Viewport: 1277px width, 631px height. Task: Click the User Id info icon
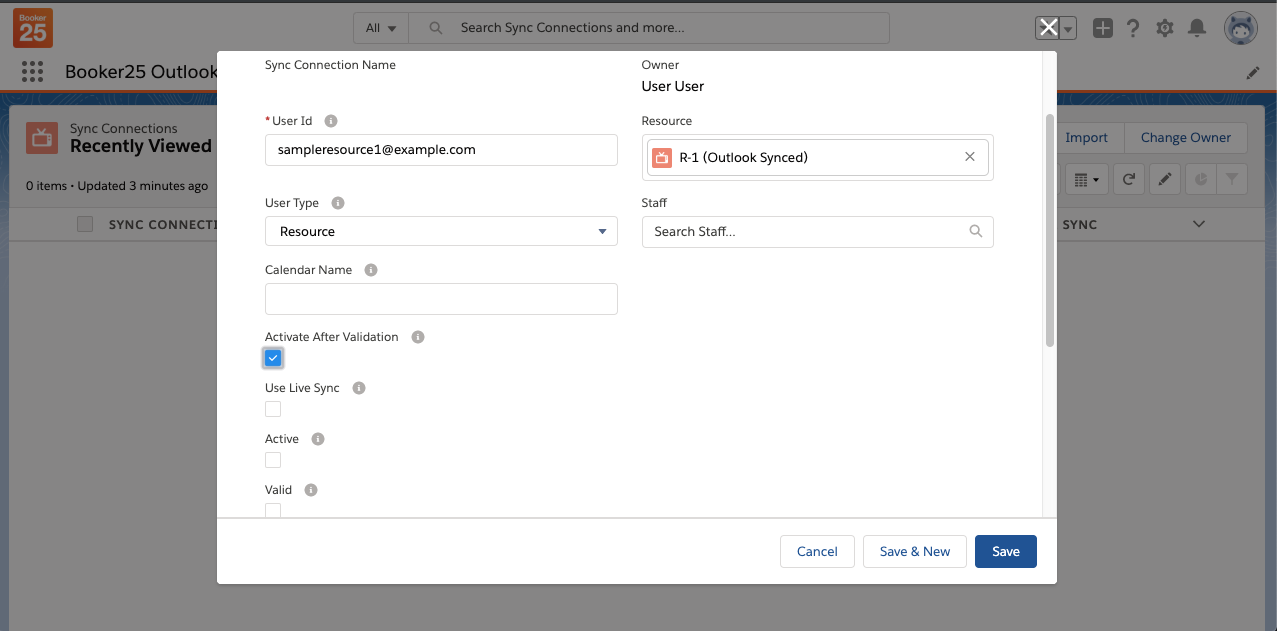click(x=331, y=121)
